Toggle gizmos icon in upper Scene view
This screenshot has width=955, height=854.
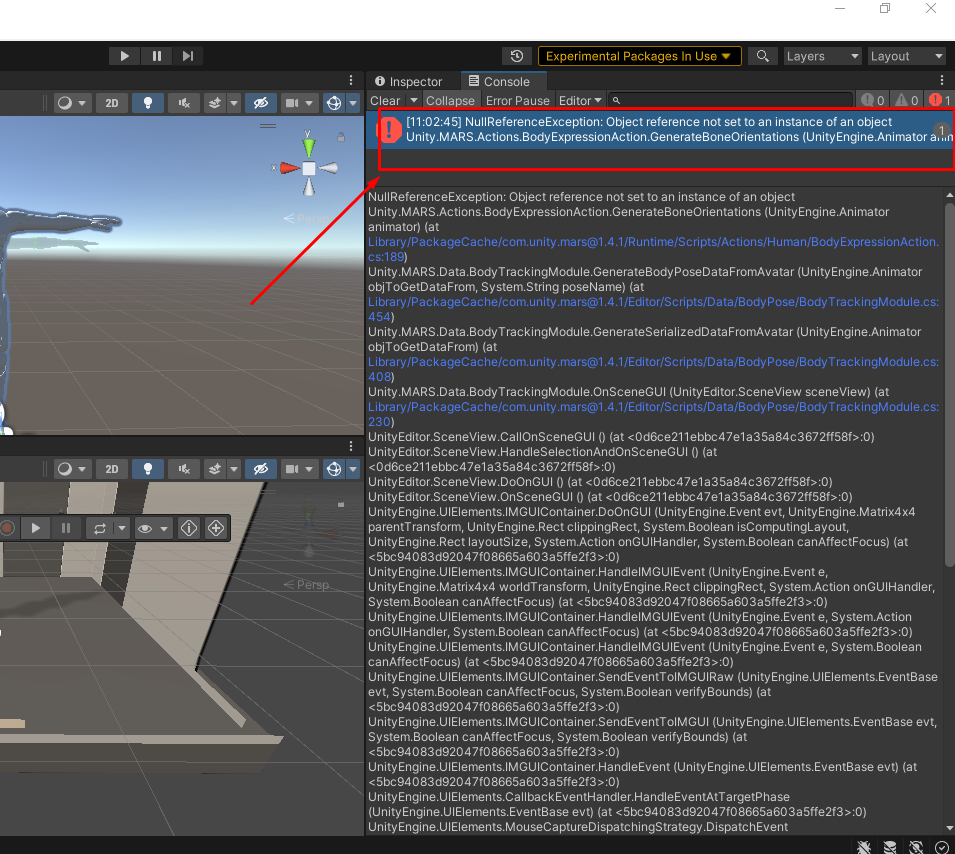(x=334, y=103)
